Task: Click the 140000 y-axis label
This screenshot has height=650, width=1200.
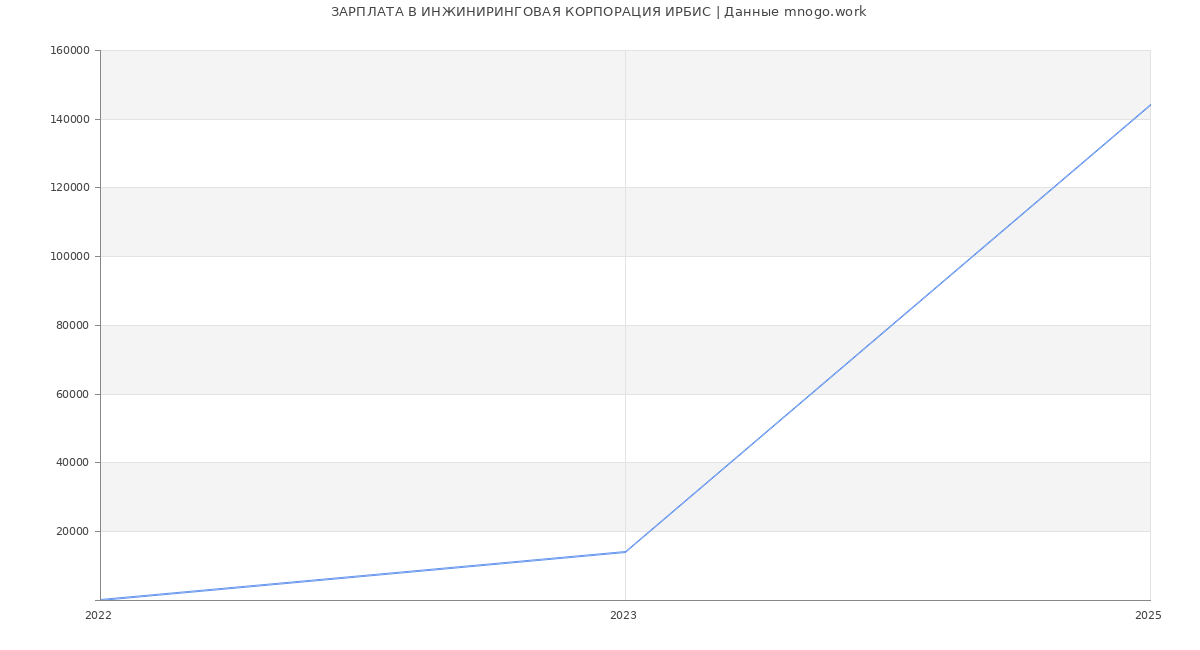Action: click(70, 119)
